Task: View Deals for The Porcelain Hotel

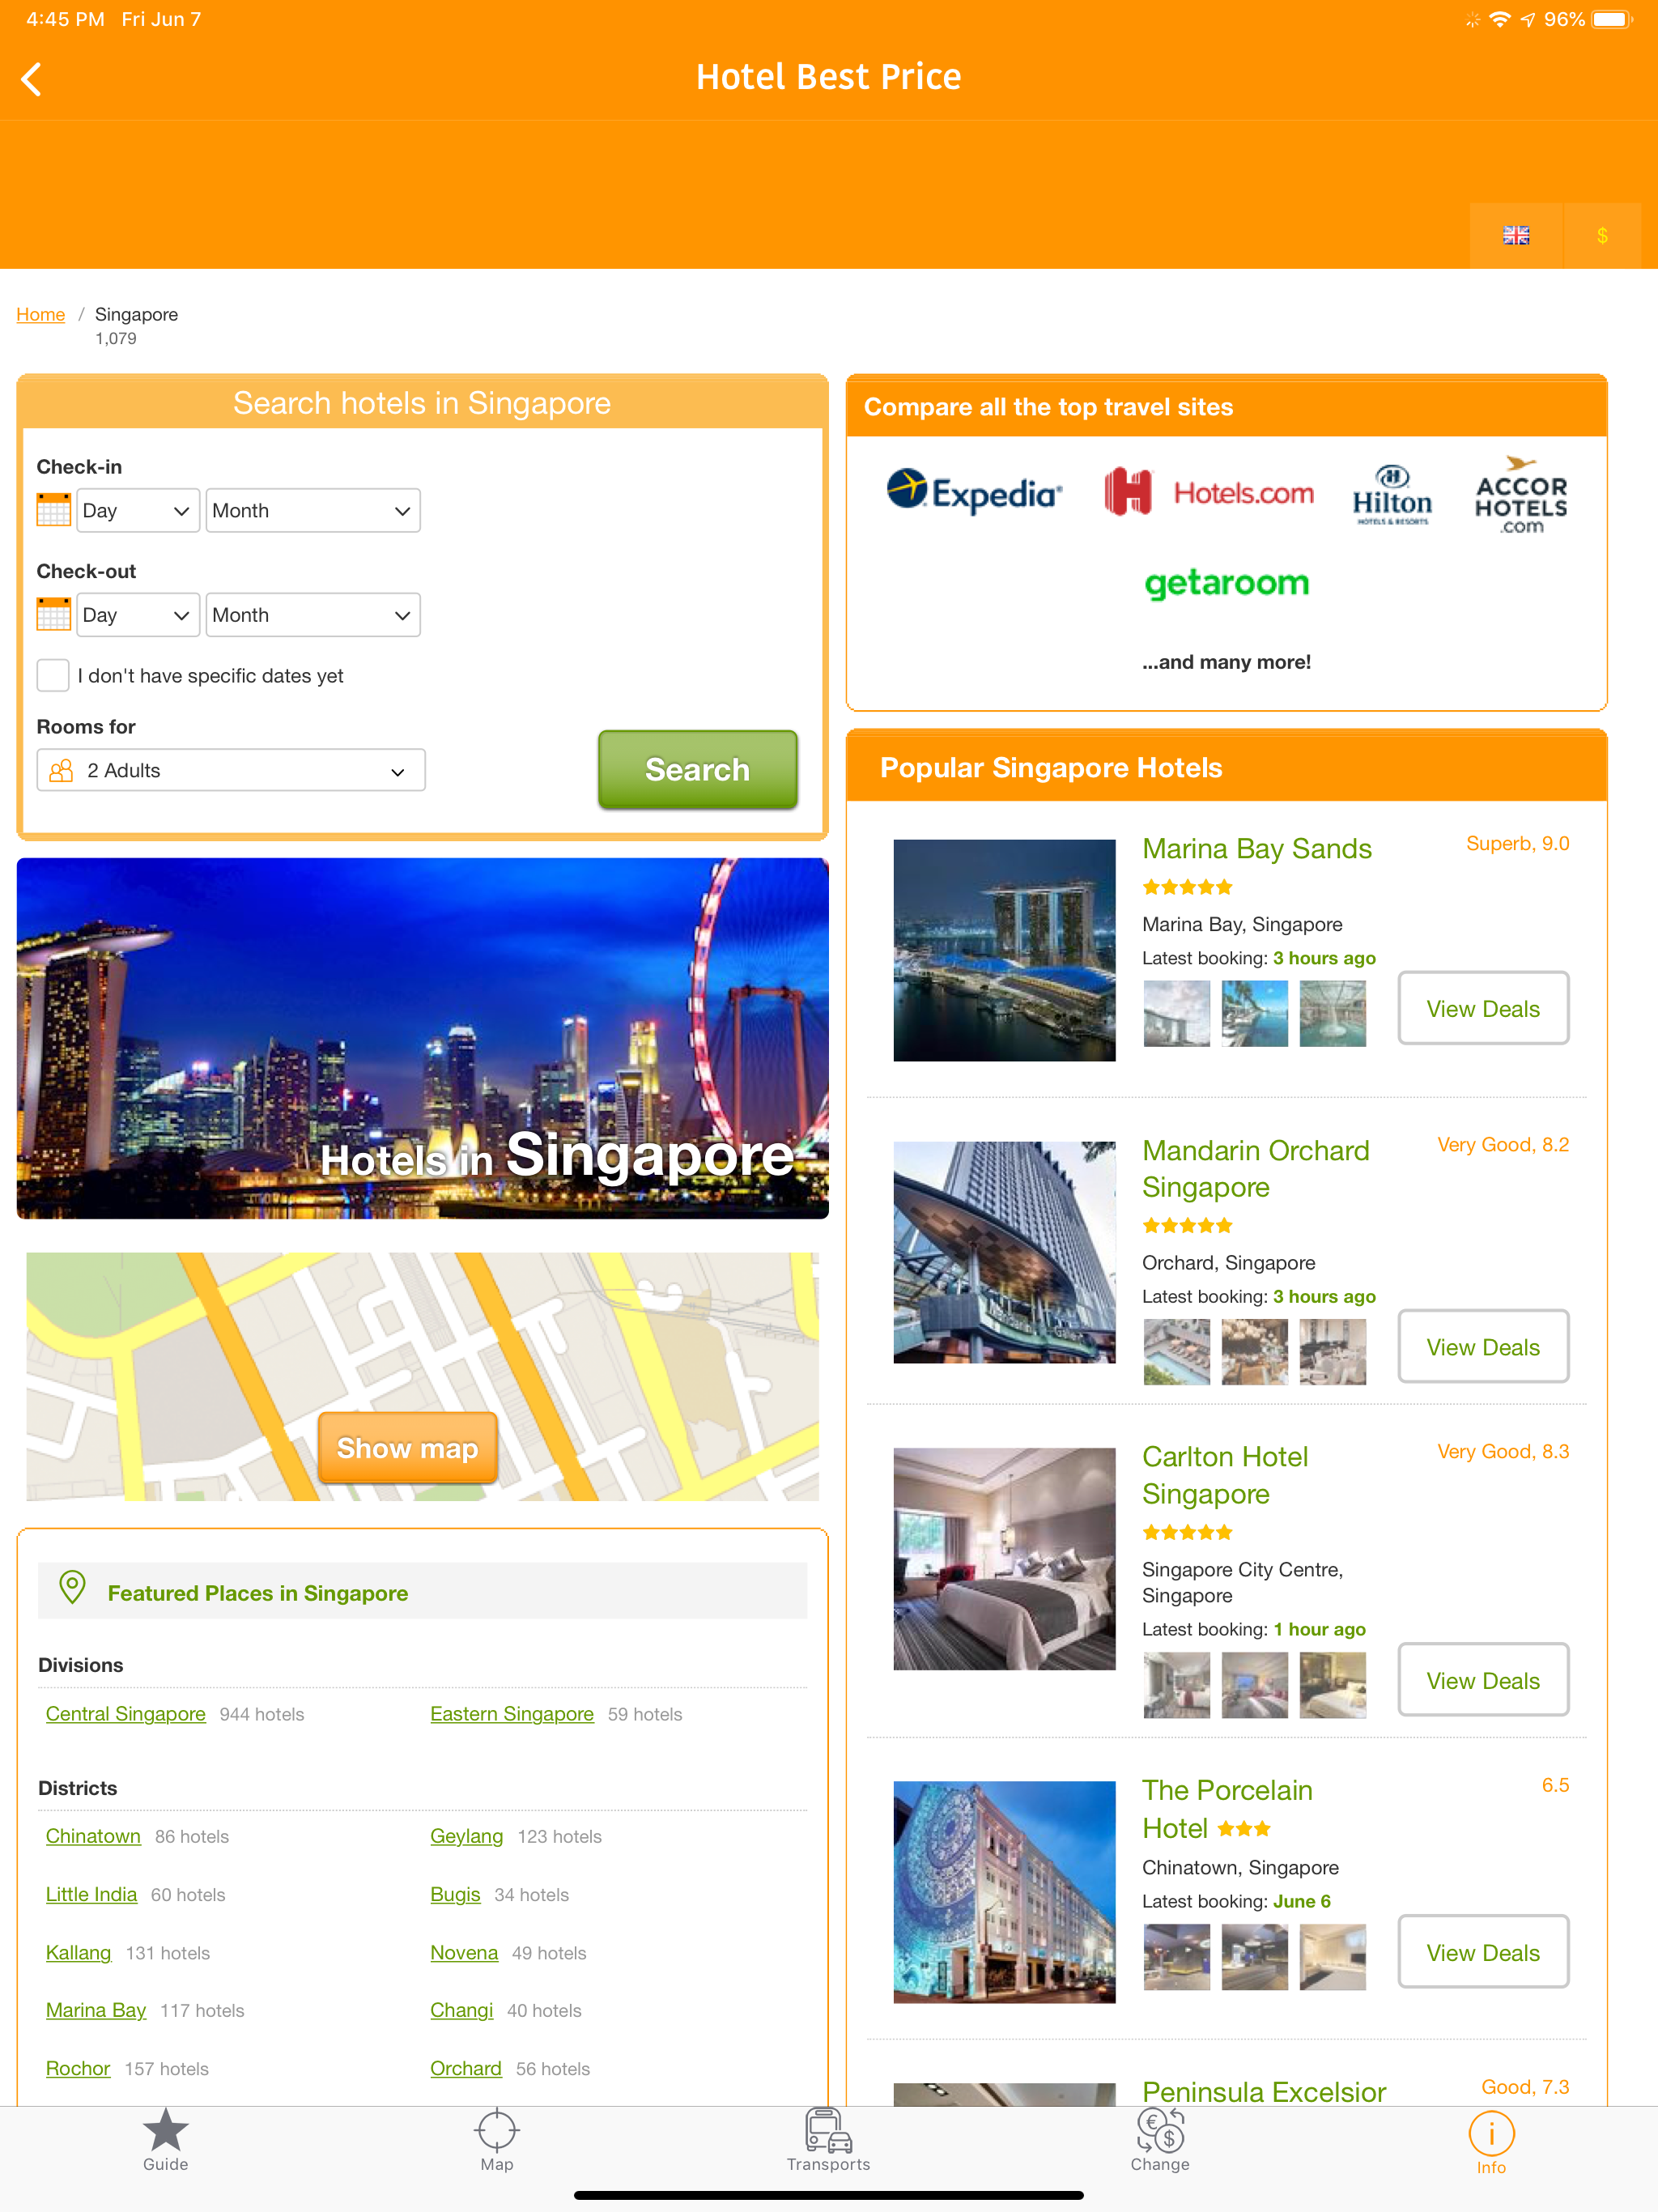Action: [1483, 1952]
